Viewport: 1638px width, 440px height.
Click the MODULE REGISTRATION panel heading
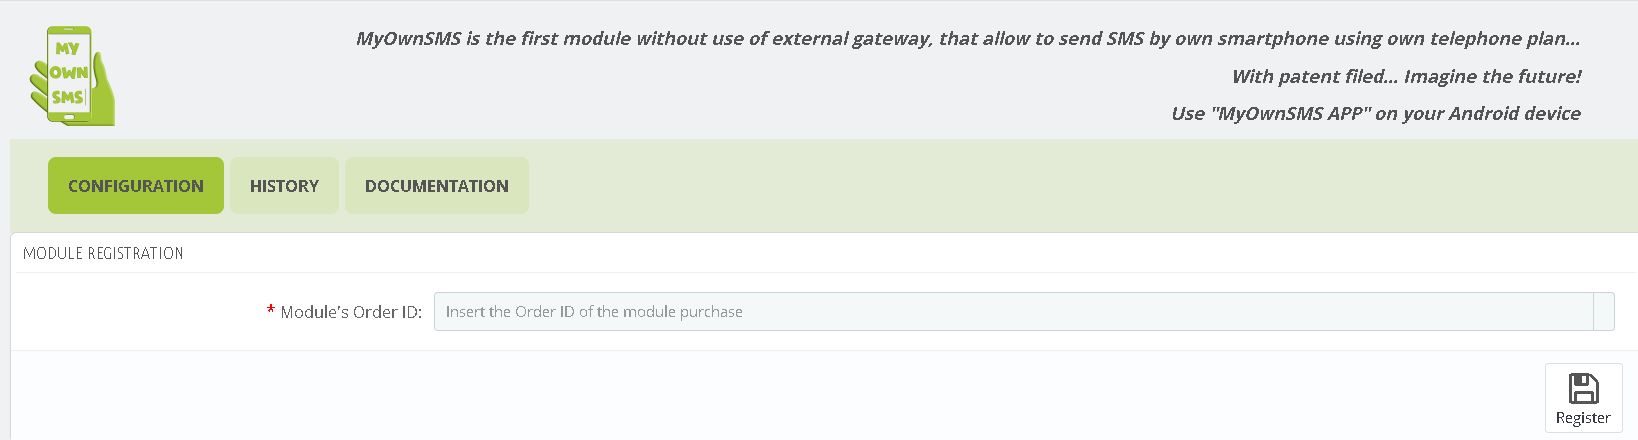pos(103,253)
